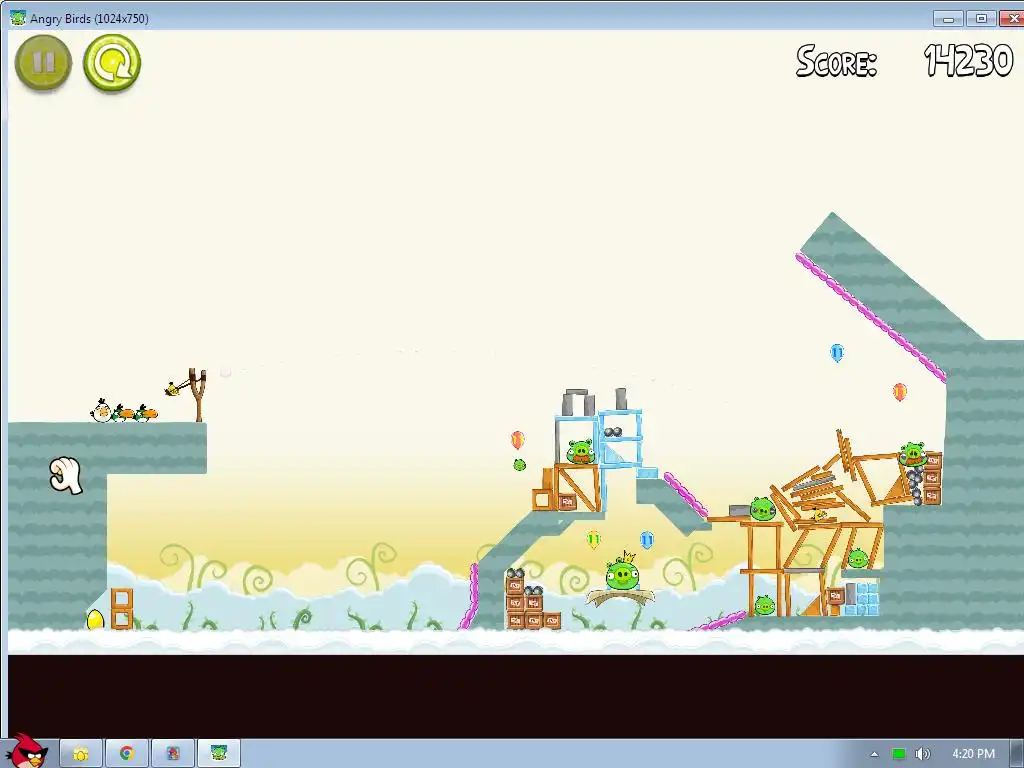Click the tiny pig under the red balloon
This screenshot has height=768, width=1024.
[x=519, y=465]
